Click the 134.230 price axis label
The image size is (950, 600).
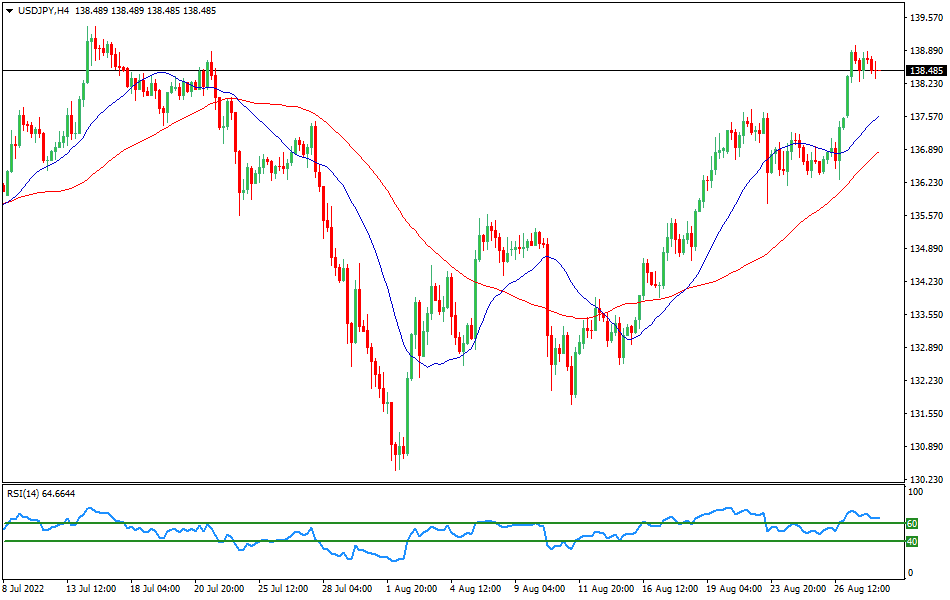tap(927, 282)
